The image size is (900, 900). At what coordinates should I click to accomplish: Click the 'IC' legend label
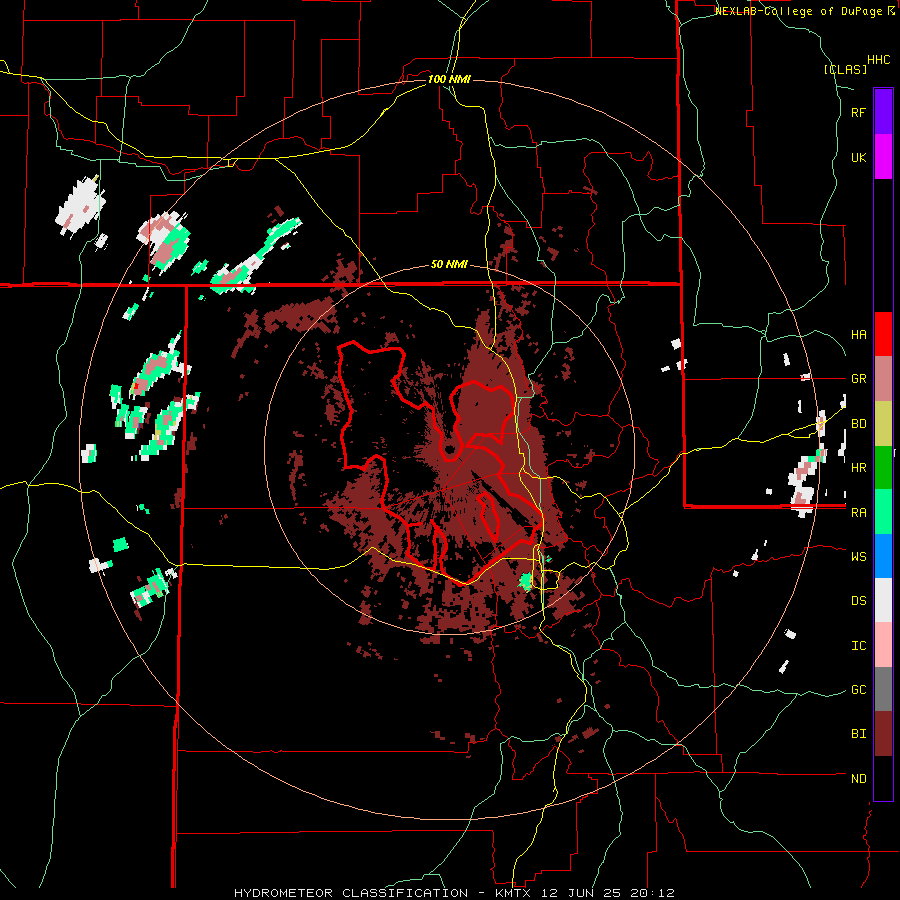(x=858, y=645)
